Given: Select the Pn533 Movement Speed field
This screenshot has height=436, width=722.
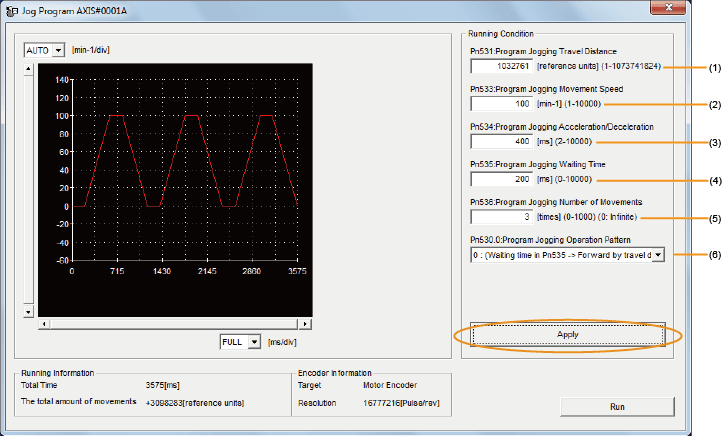Looking at the screenshot, I should [502, 103].
